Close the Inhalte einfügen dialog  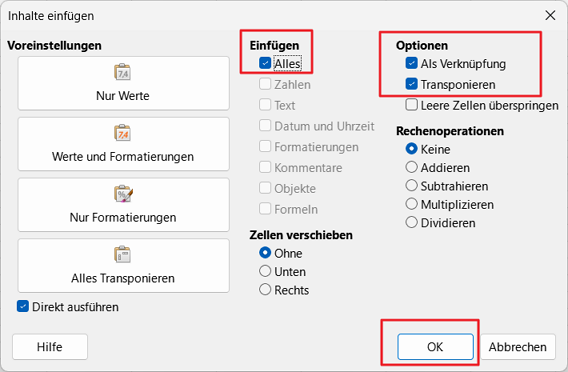click(x=550, y=16)
